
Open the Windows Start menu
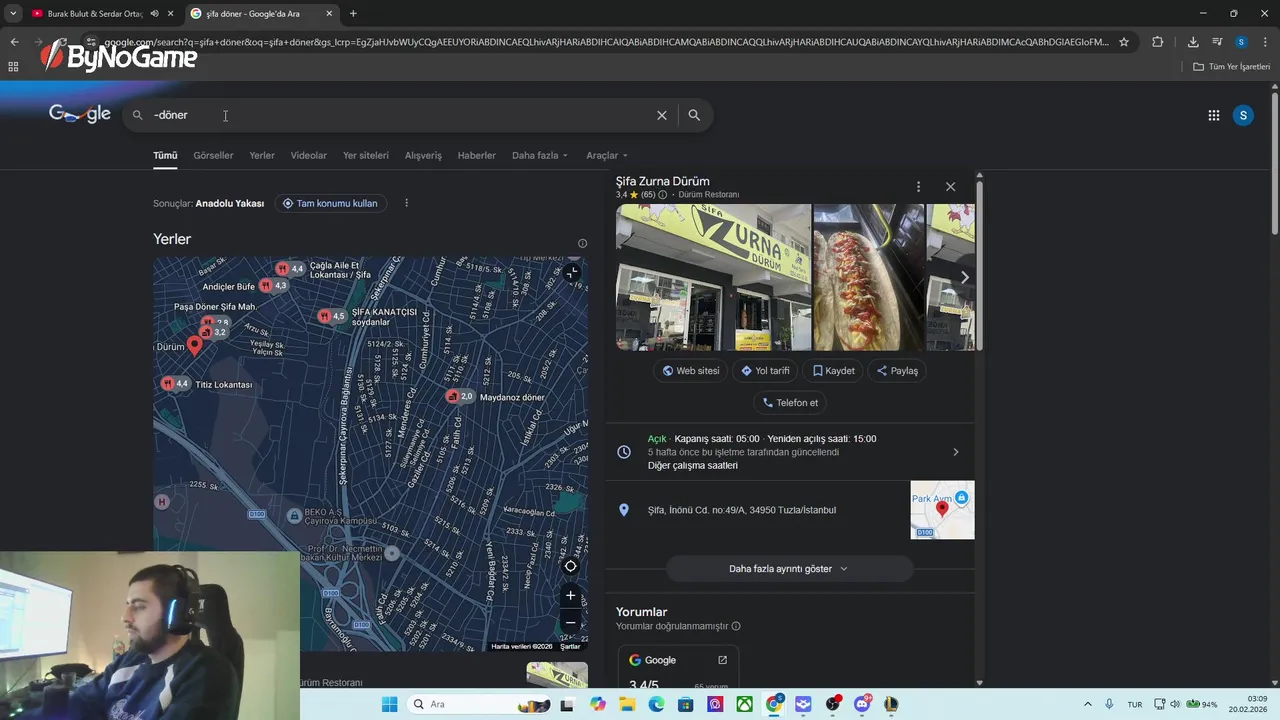click(x=389, y=704)
